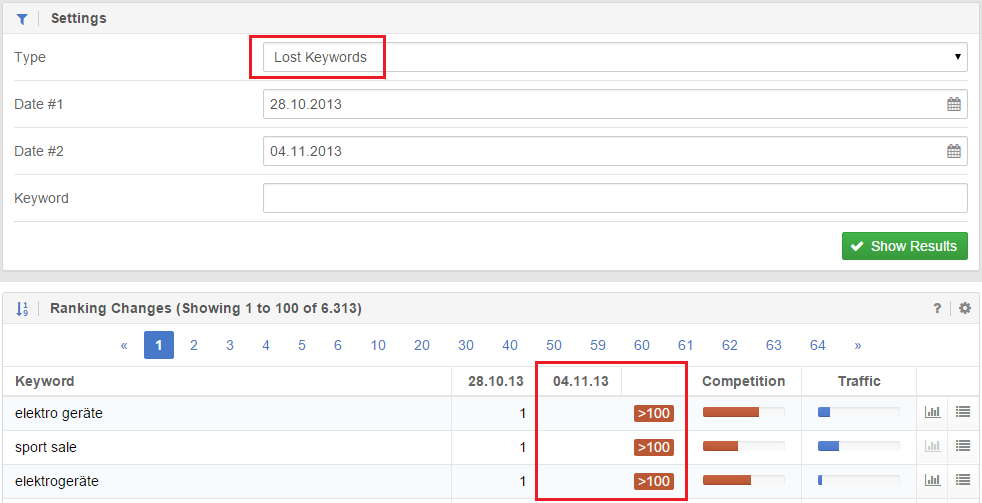Jump to pagination page 40
The image size is (982, 503).
[510, 345]
